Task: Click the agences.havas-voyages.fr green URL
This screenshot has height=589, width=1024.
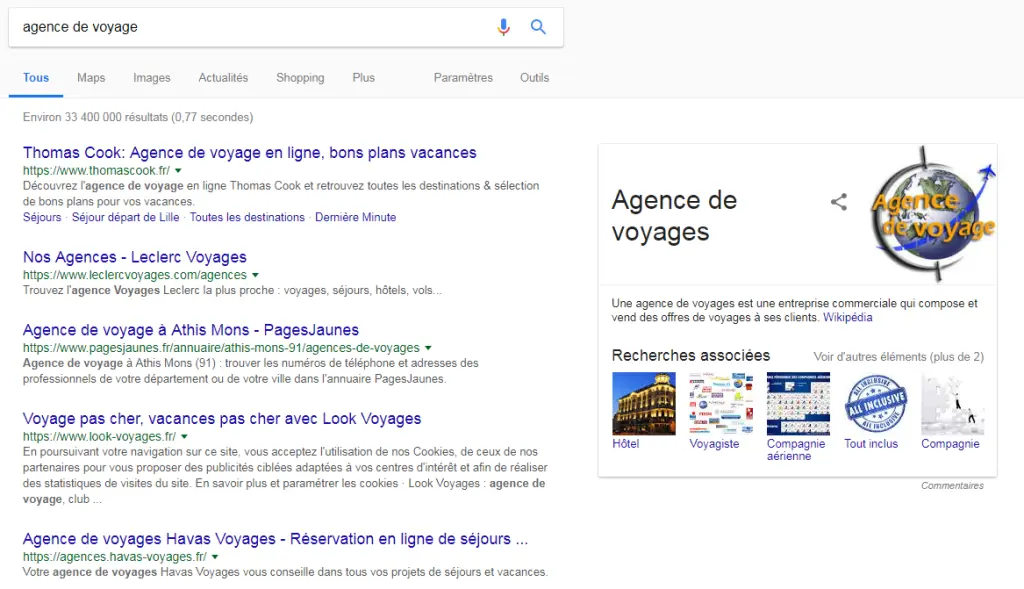Action: tap(114, 557)
